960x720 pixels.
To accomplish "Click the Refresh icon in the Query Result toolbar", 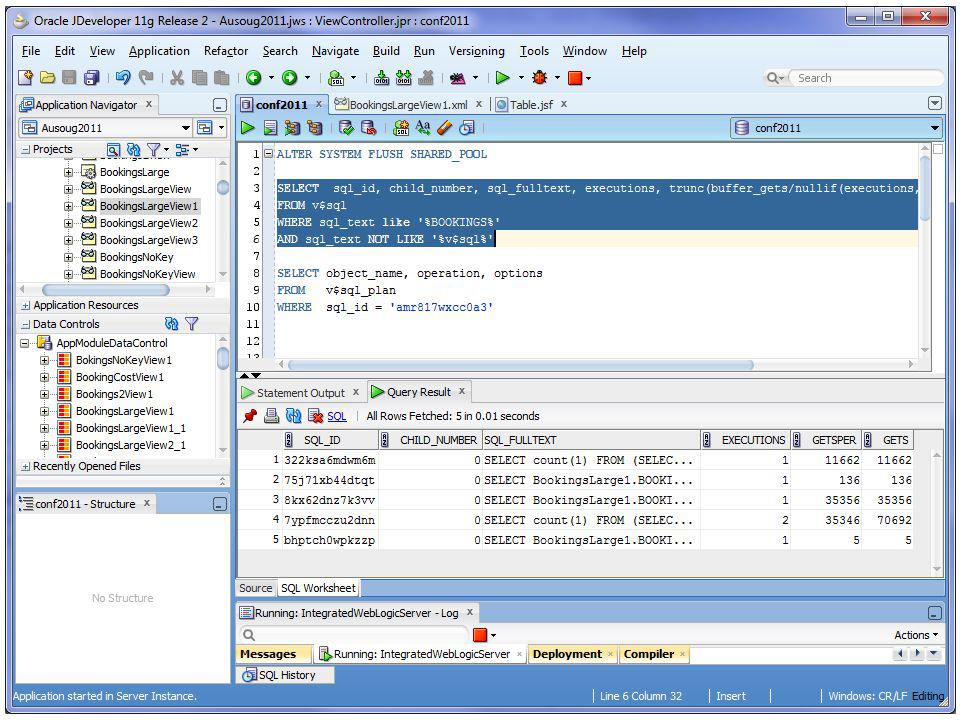I will [293, 416].
